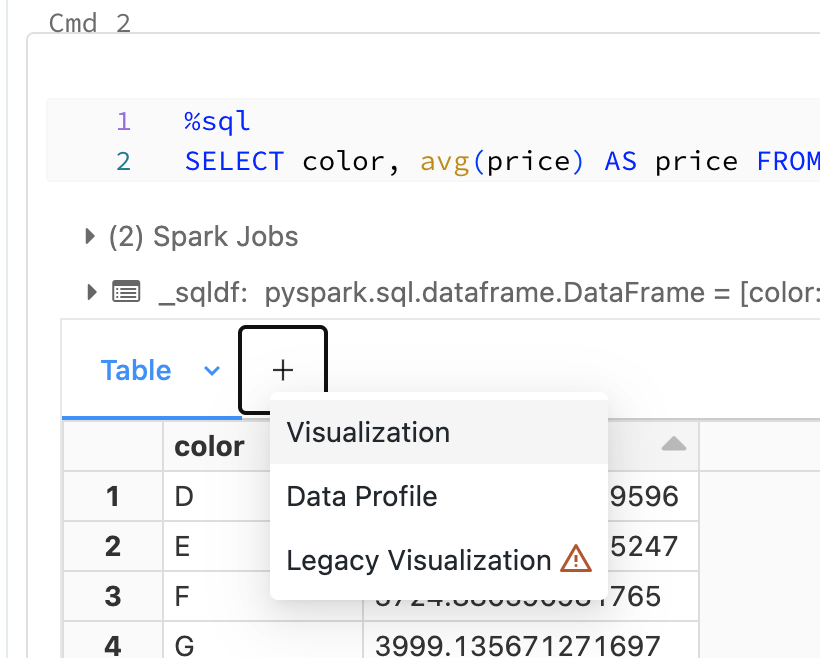
Task: Pick the Legacy Visualization menu entry
Action: click(418, 560)
